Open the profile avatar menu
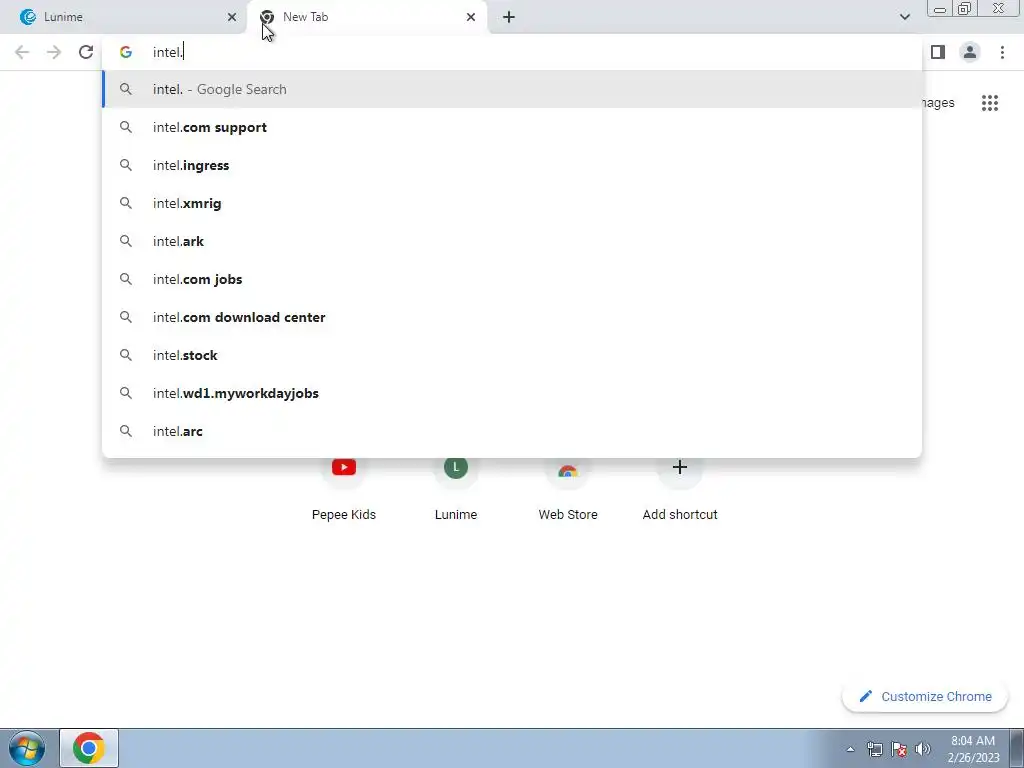 (x=970, y=52)
